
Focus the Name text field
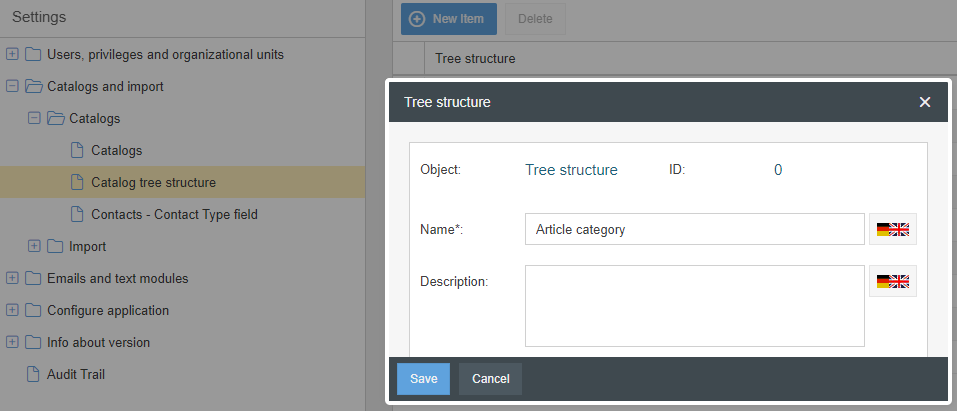[x=694, y=229]
